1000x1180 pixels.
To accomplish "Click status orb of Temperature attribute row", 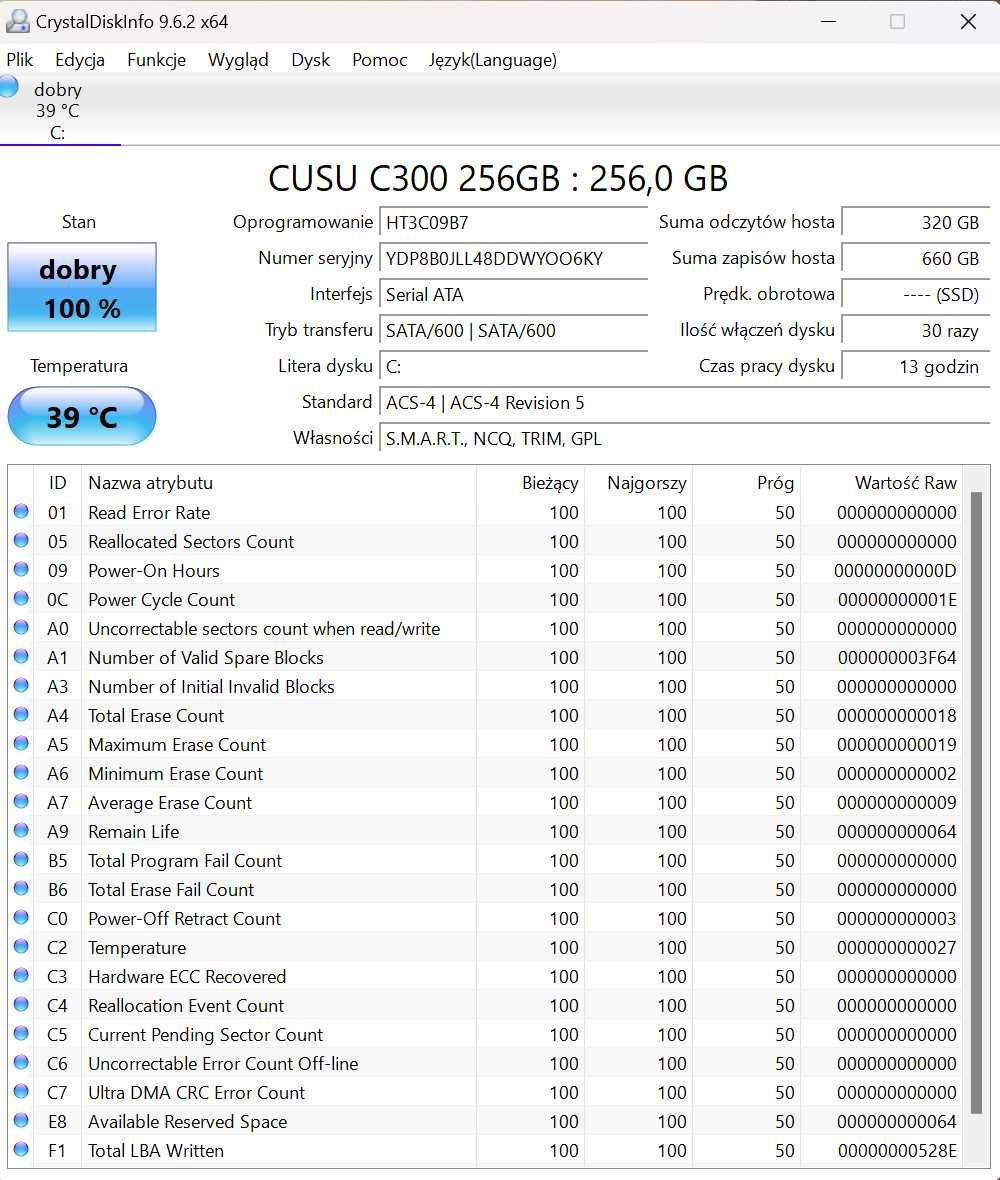I will [x=21, y=946].
